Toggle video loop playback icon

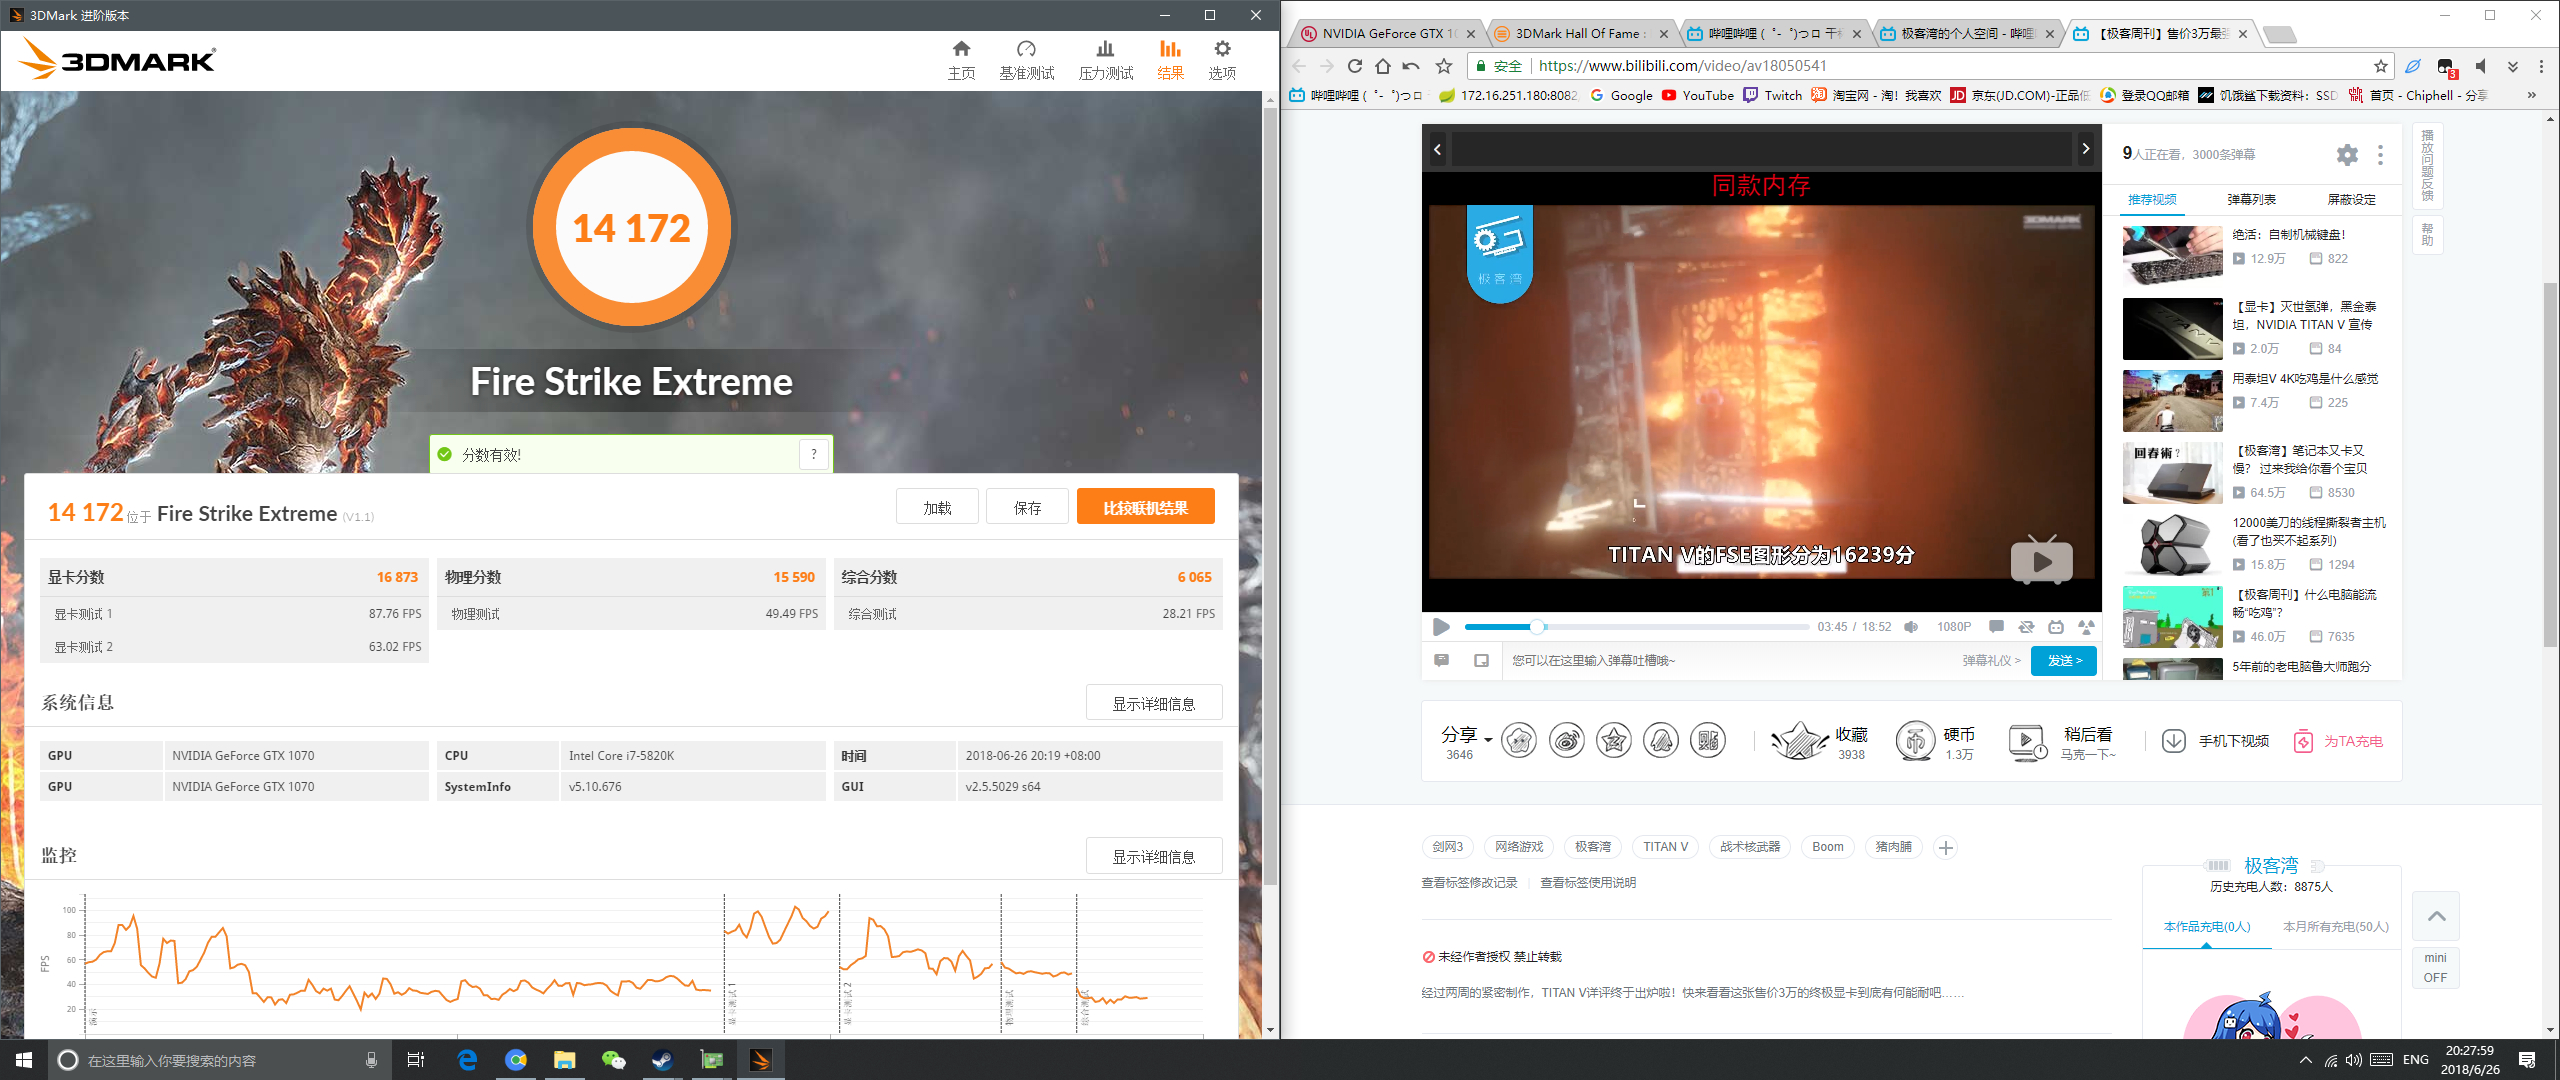2026,627
